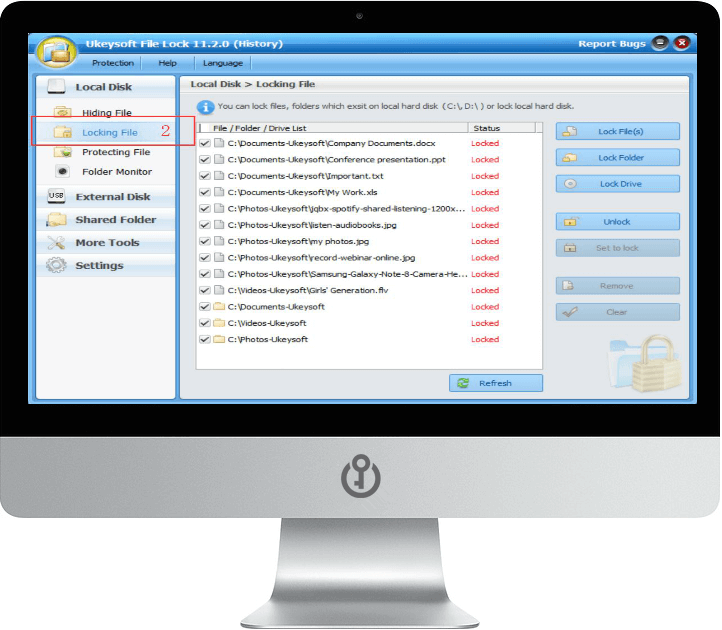This screenshot has height=630, width=722.
Task: Click the Unlock open-padlock icon
Action: 570,222
